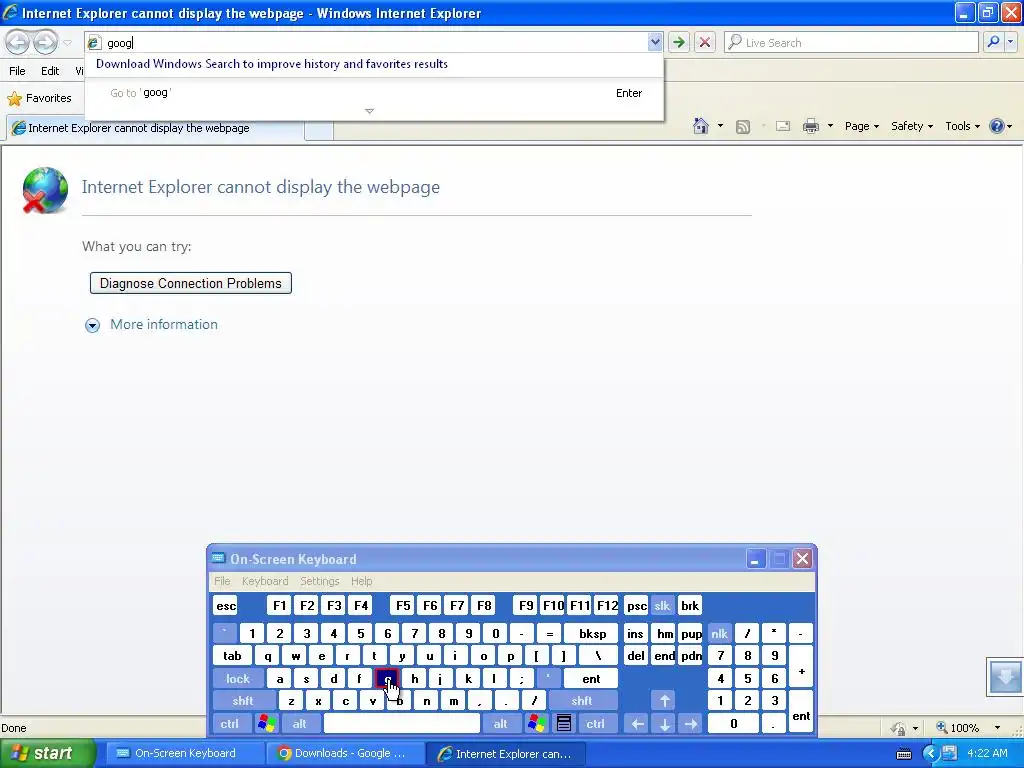This screenshot has height=768, width=1024.
Task: Open the address bar dropdown arrow
Action: (655, 42)
